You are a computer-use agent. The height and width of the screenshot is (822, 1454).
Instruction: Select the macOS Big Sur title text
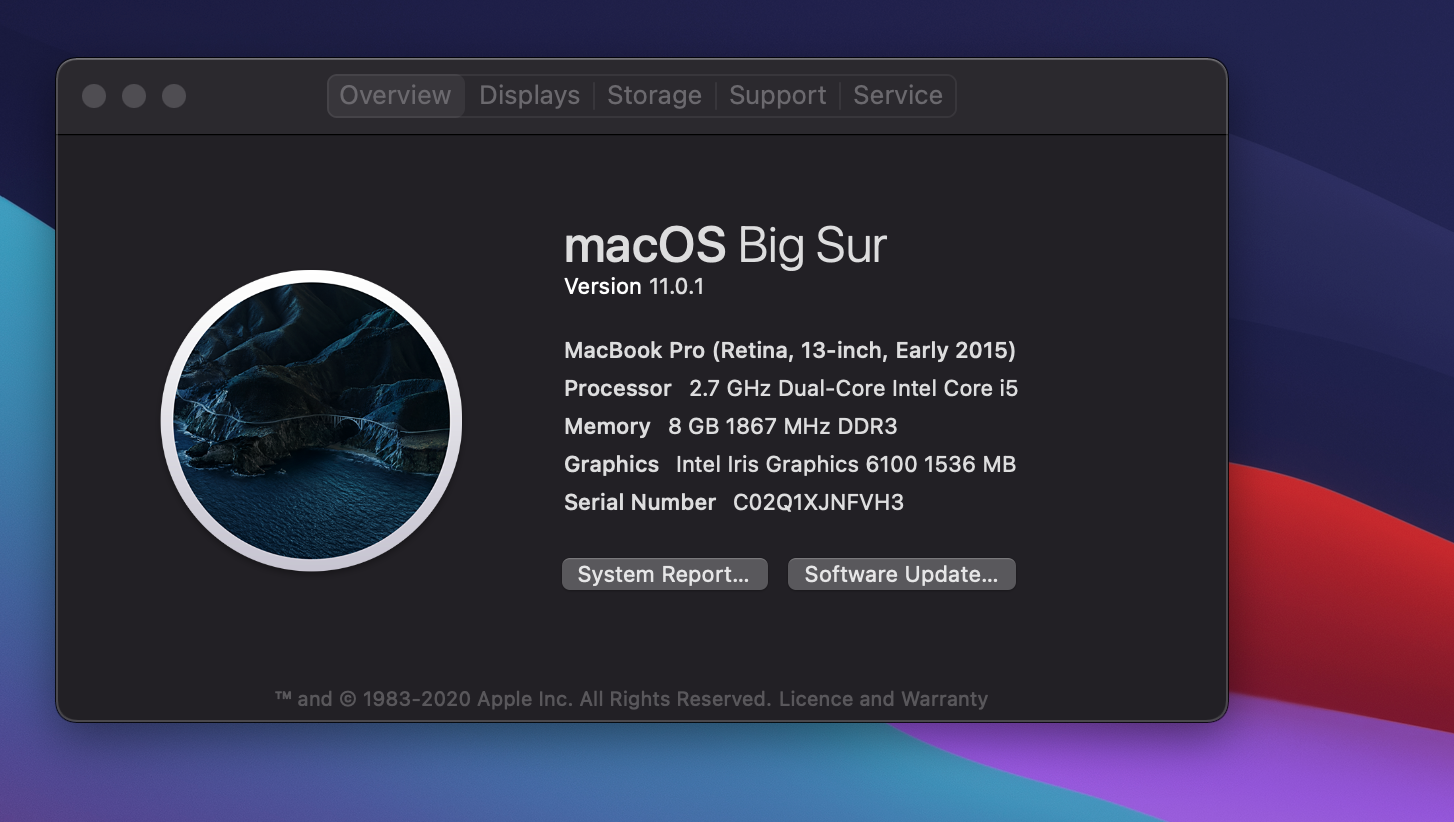coord(725,245)
